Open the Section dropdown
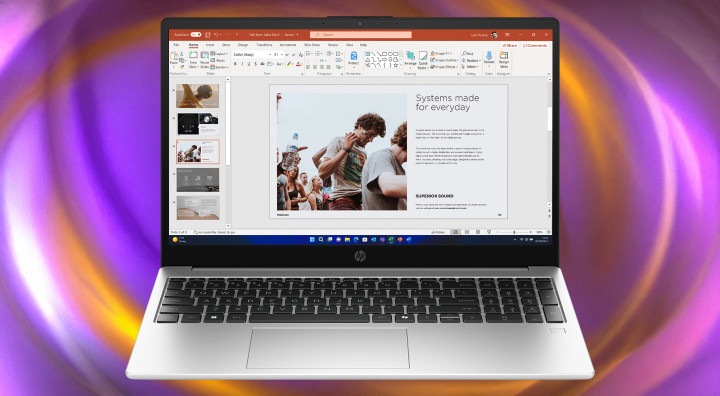Screen dimensions: 720x396 219,67
